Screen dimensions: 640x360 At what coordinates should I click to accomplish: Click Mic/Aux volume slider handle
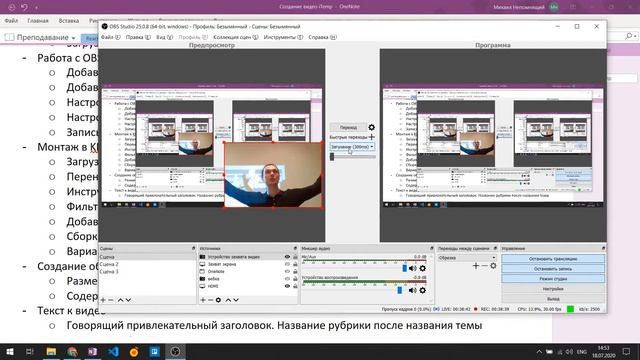404,268
